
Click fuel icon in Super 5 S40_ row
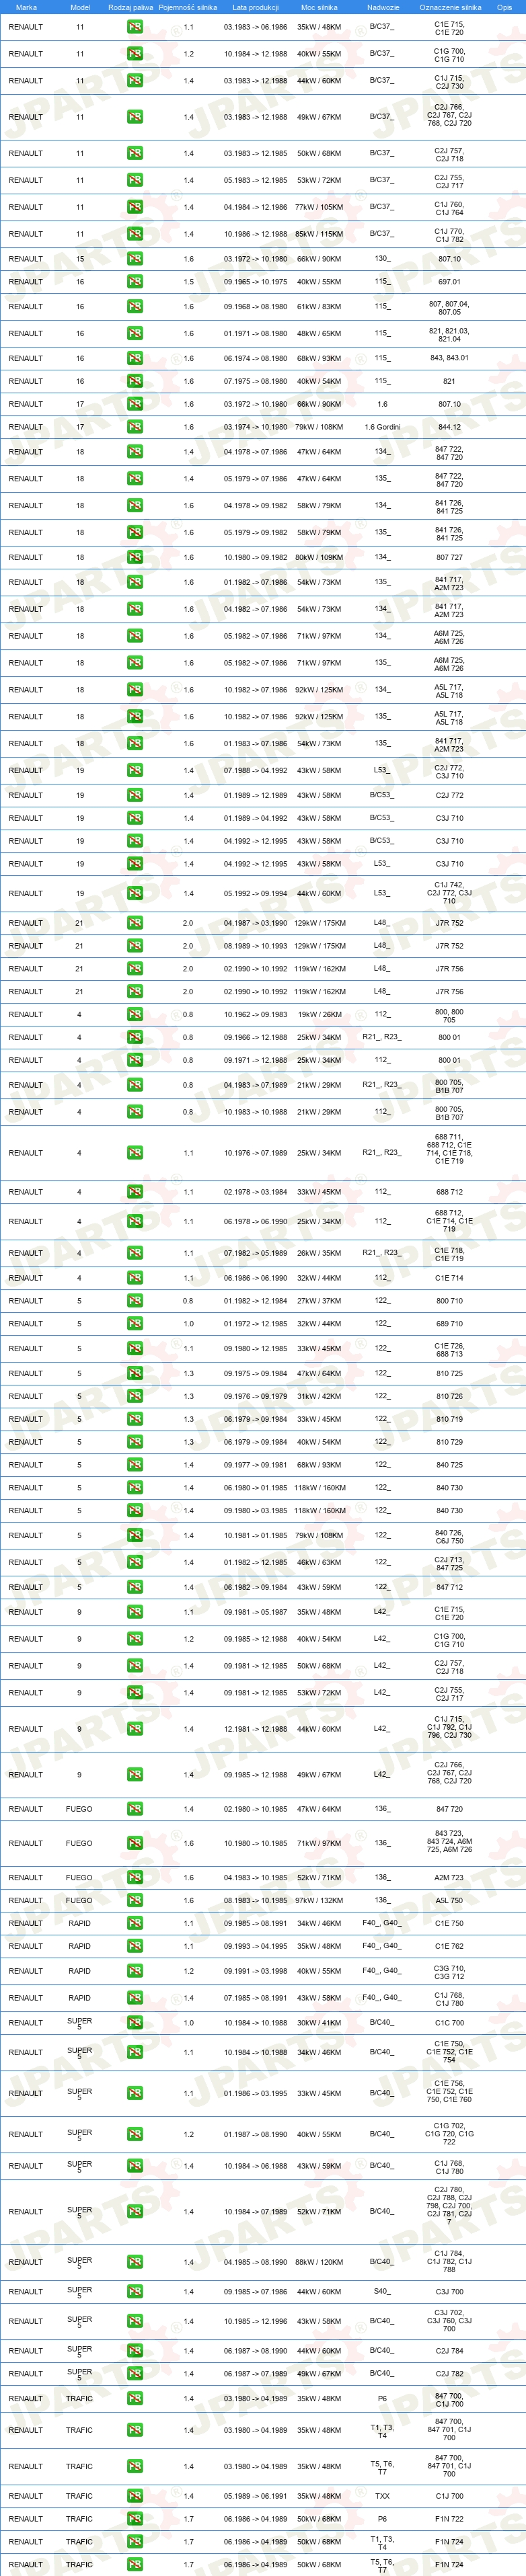(x=134, y=2291)
